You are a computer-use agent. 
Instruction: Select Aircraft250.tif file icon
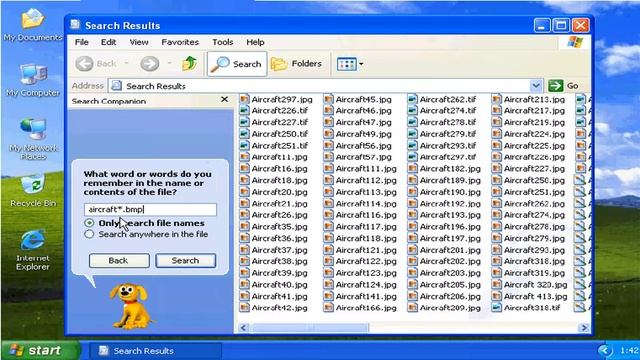(244, 134)
